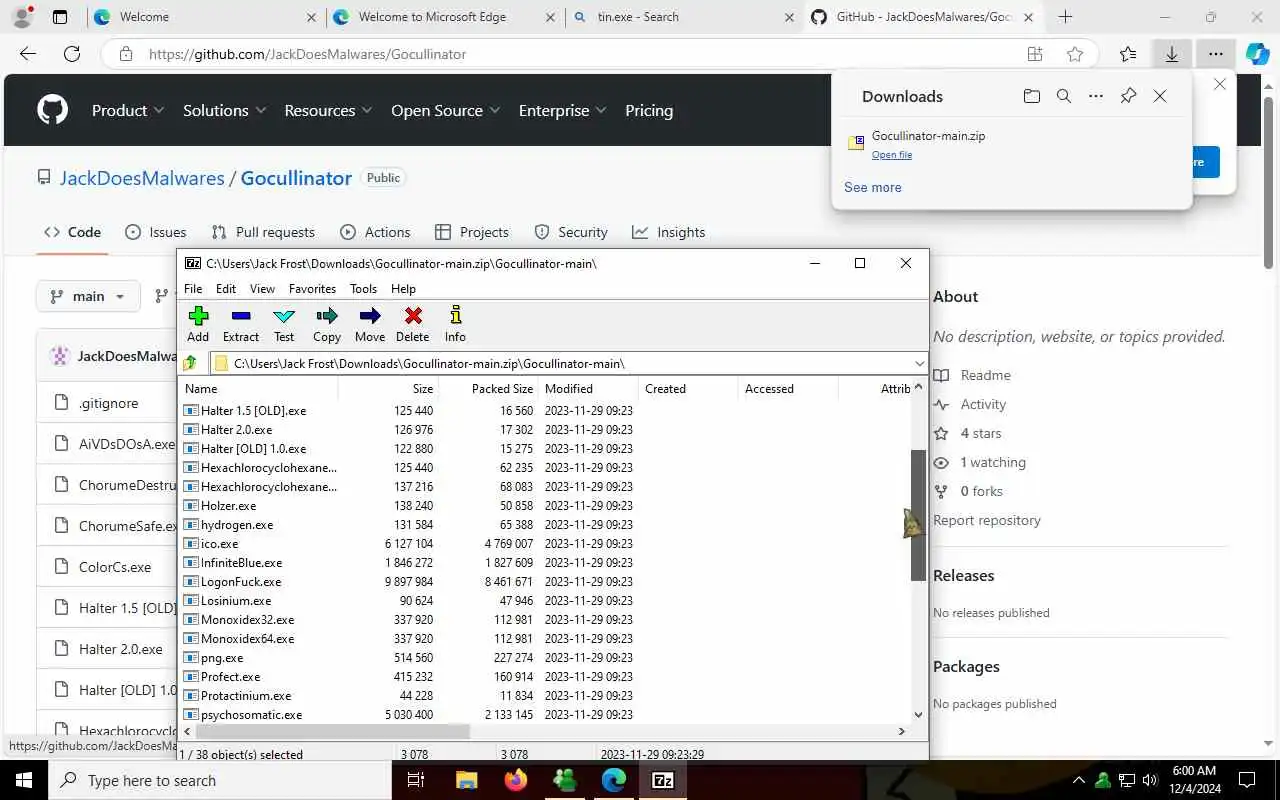Click Report repository link
Viewport: 1280px width, 800px height.
coord(987,520)
